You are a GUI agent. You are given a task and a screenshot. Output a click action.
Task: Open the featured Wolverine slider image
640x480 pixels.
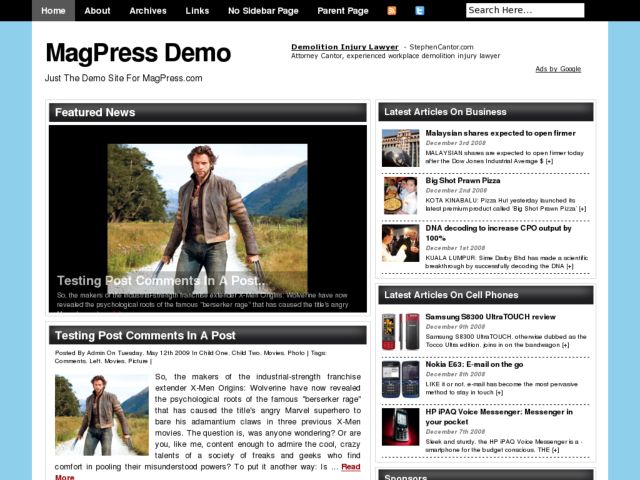point(207,218)
